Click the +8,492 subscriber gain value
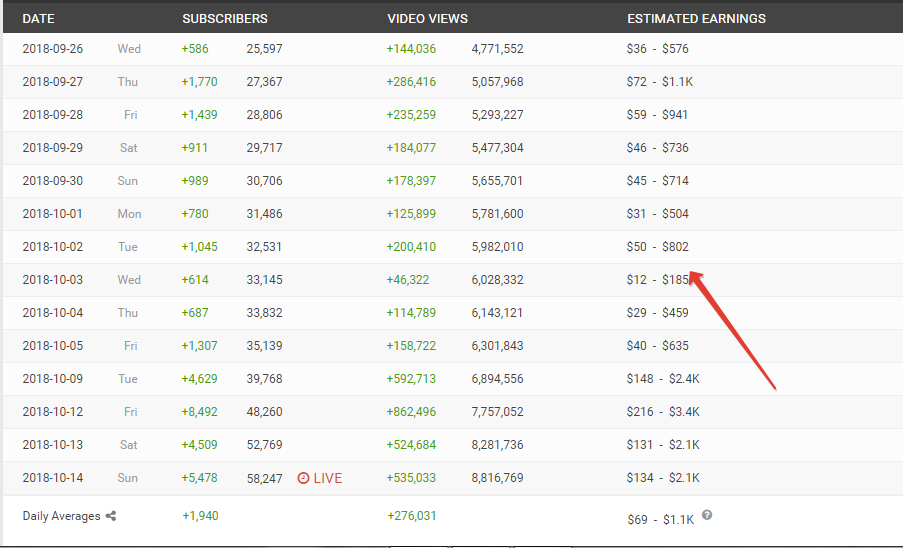The width and height of the screenshot is (903, 548). [199, 412]
